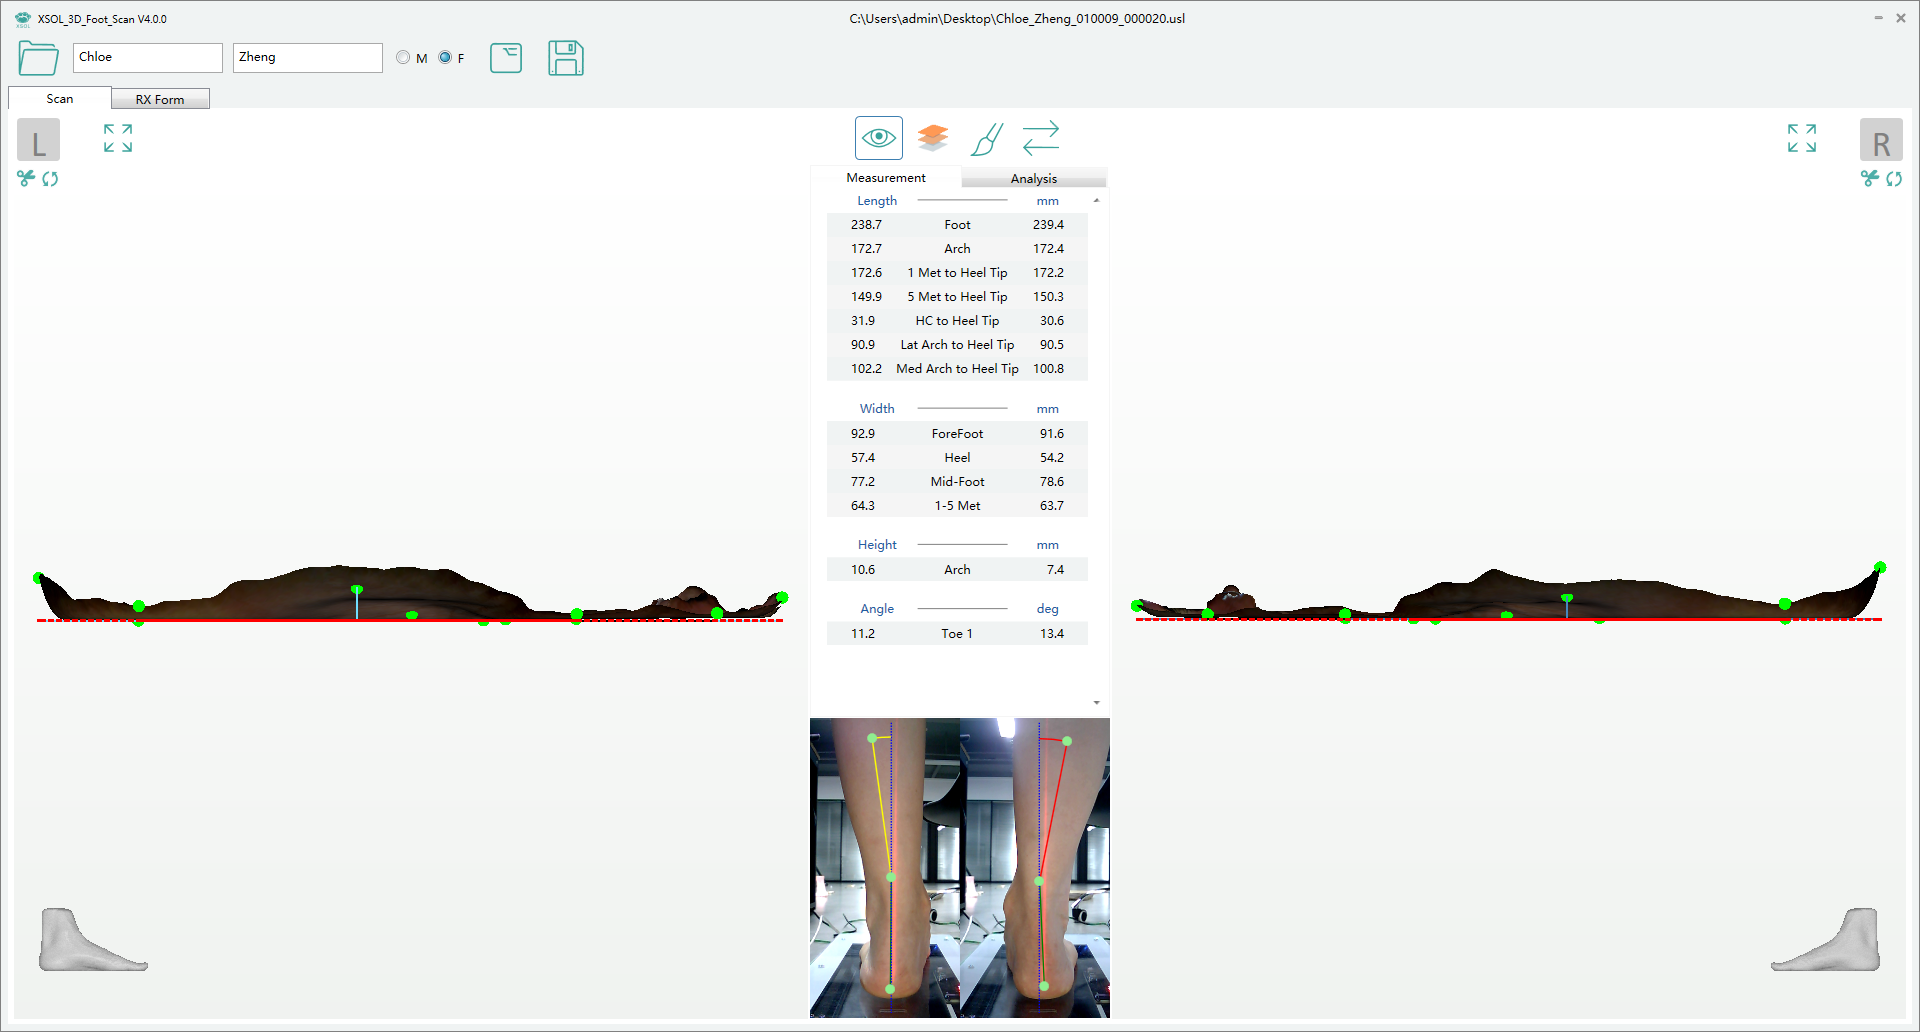Select the layers display mode icon
Viewport: 1920px width, 1032px height.
932,137
